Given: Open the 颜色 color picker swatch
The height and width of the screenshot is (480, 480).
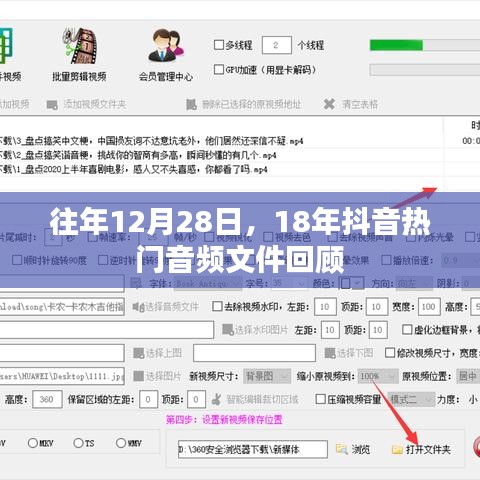Looking at the screenshot, I should pyautogui.click(x=351, y=284).
